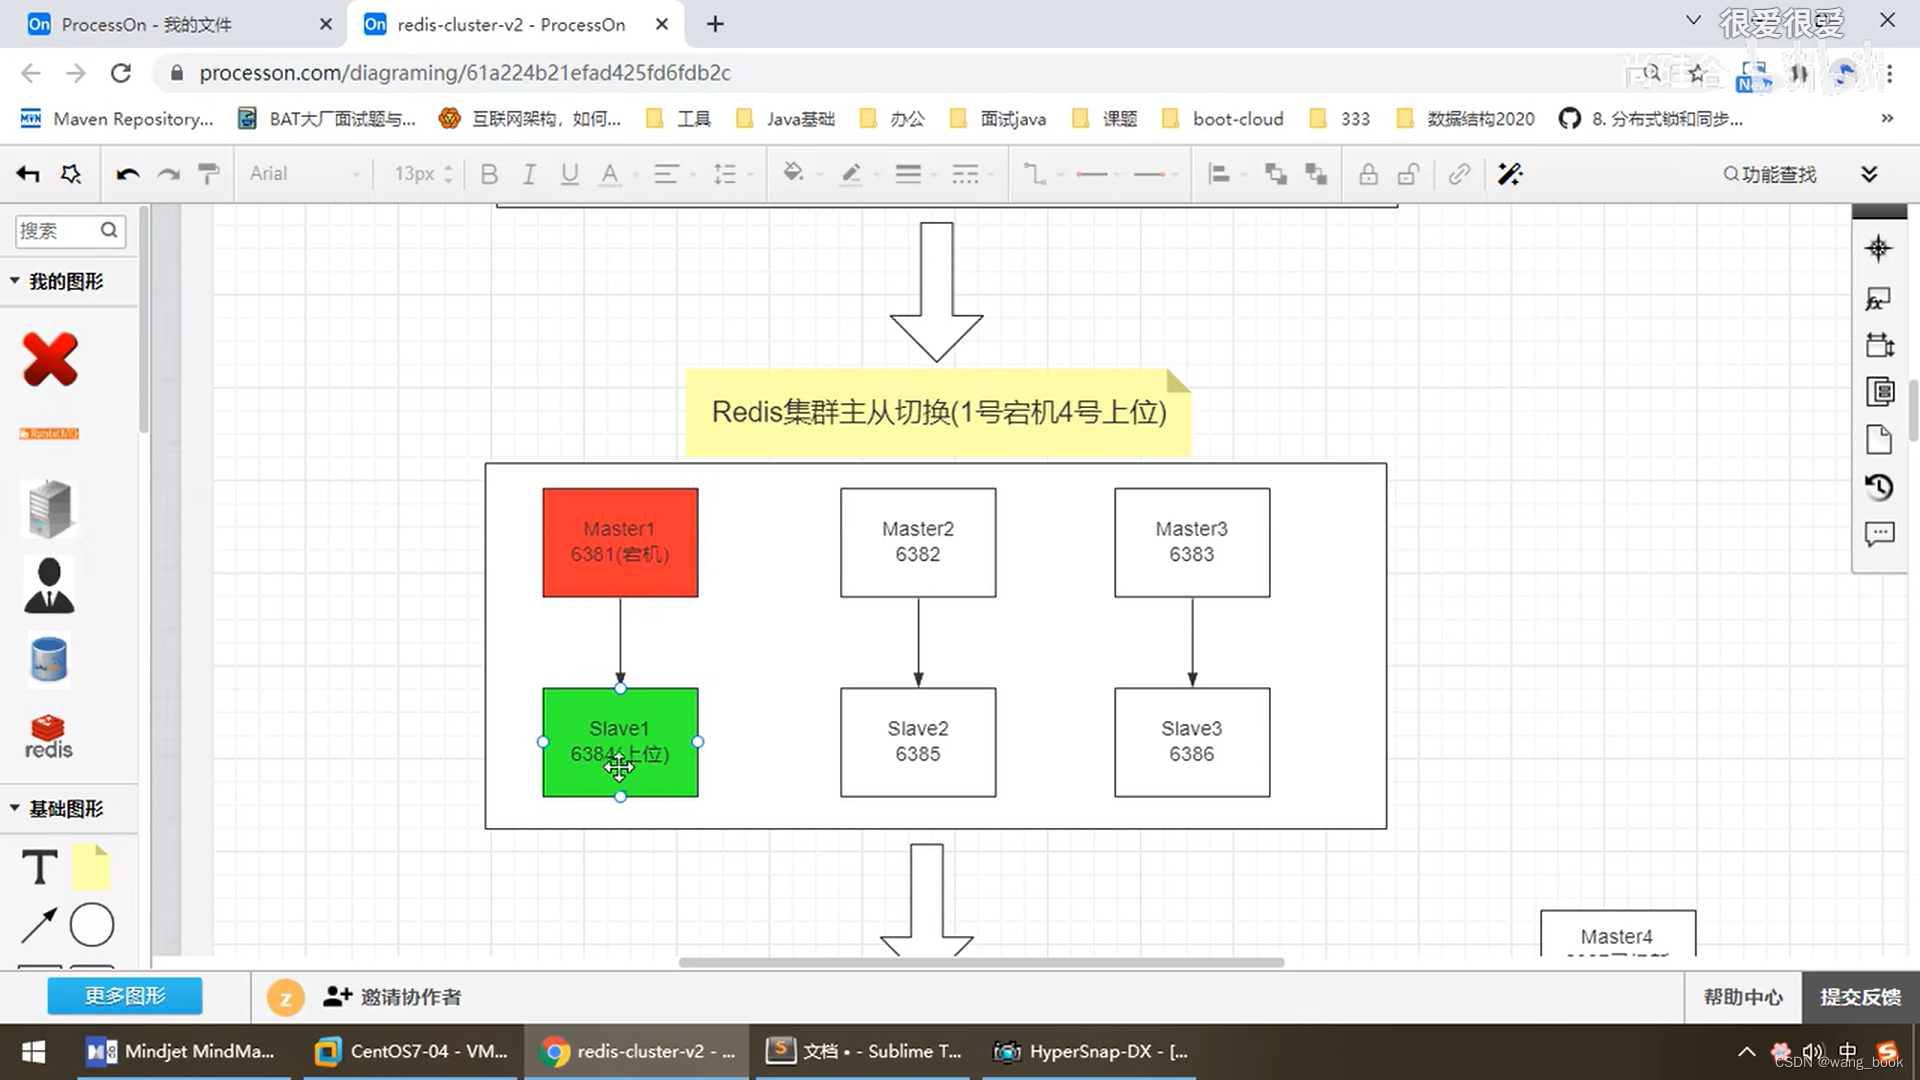Click the beautify magic wand icon
The width and height of the screenshot is (1920, 1080).
tap(1510, 173)
